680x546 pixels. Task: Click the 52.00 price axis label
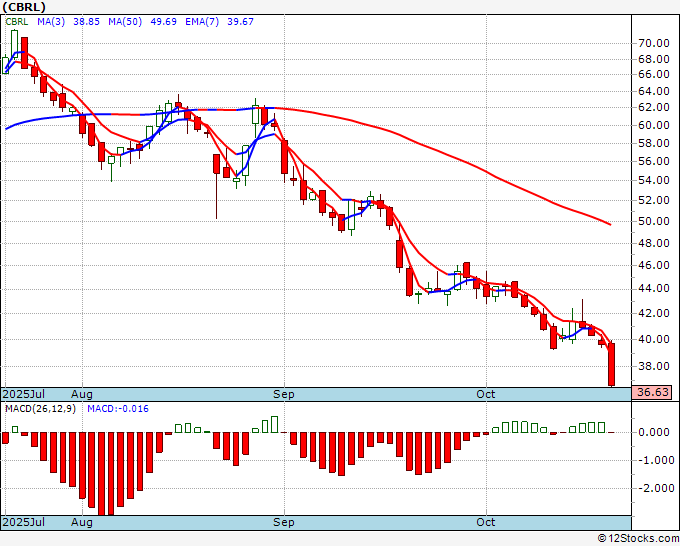point(654,201)
